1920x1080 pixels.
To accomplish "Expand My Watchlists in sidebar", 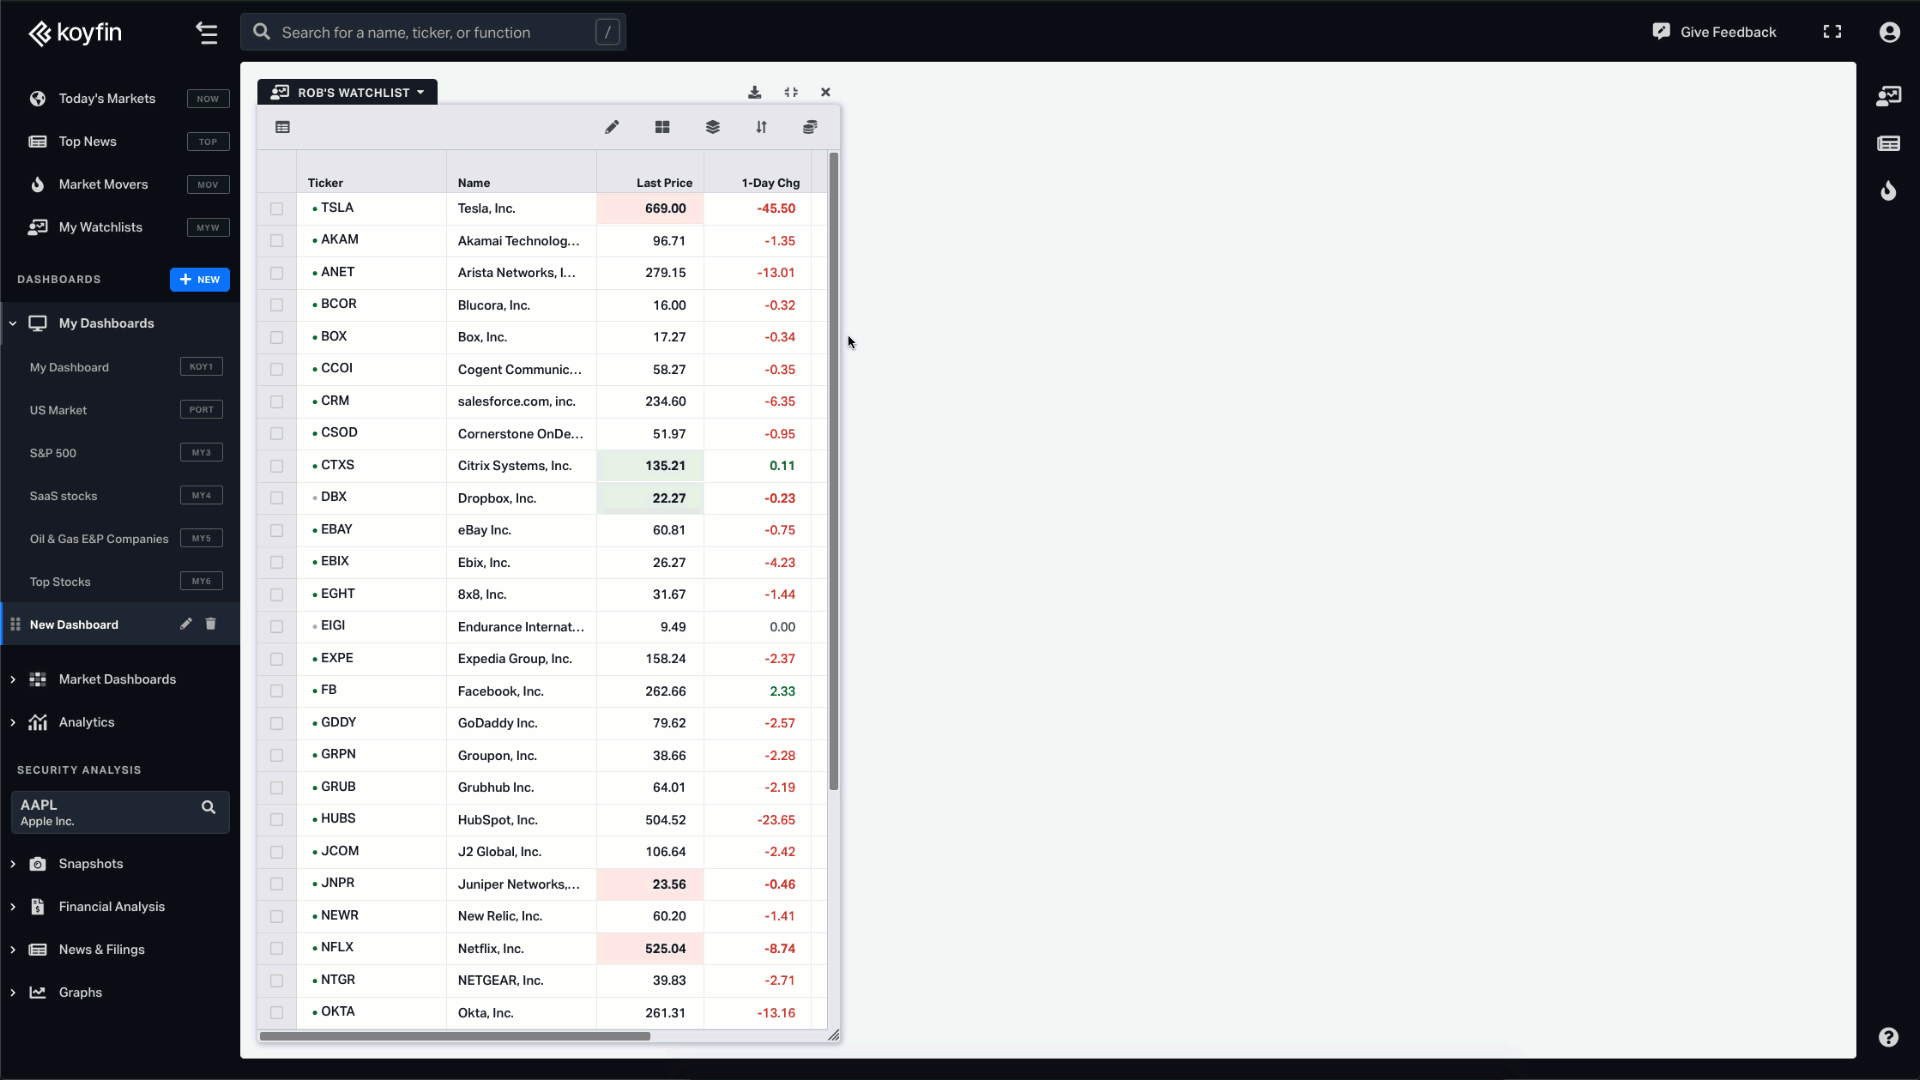I will click(100, 227).
